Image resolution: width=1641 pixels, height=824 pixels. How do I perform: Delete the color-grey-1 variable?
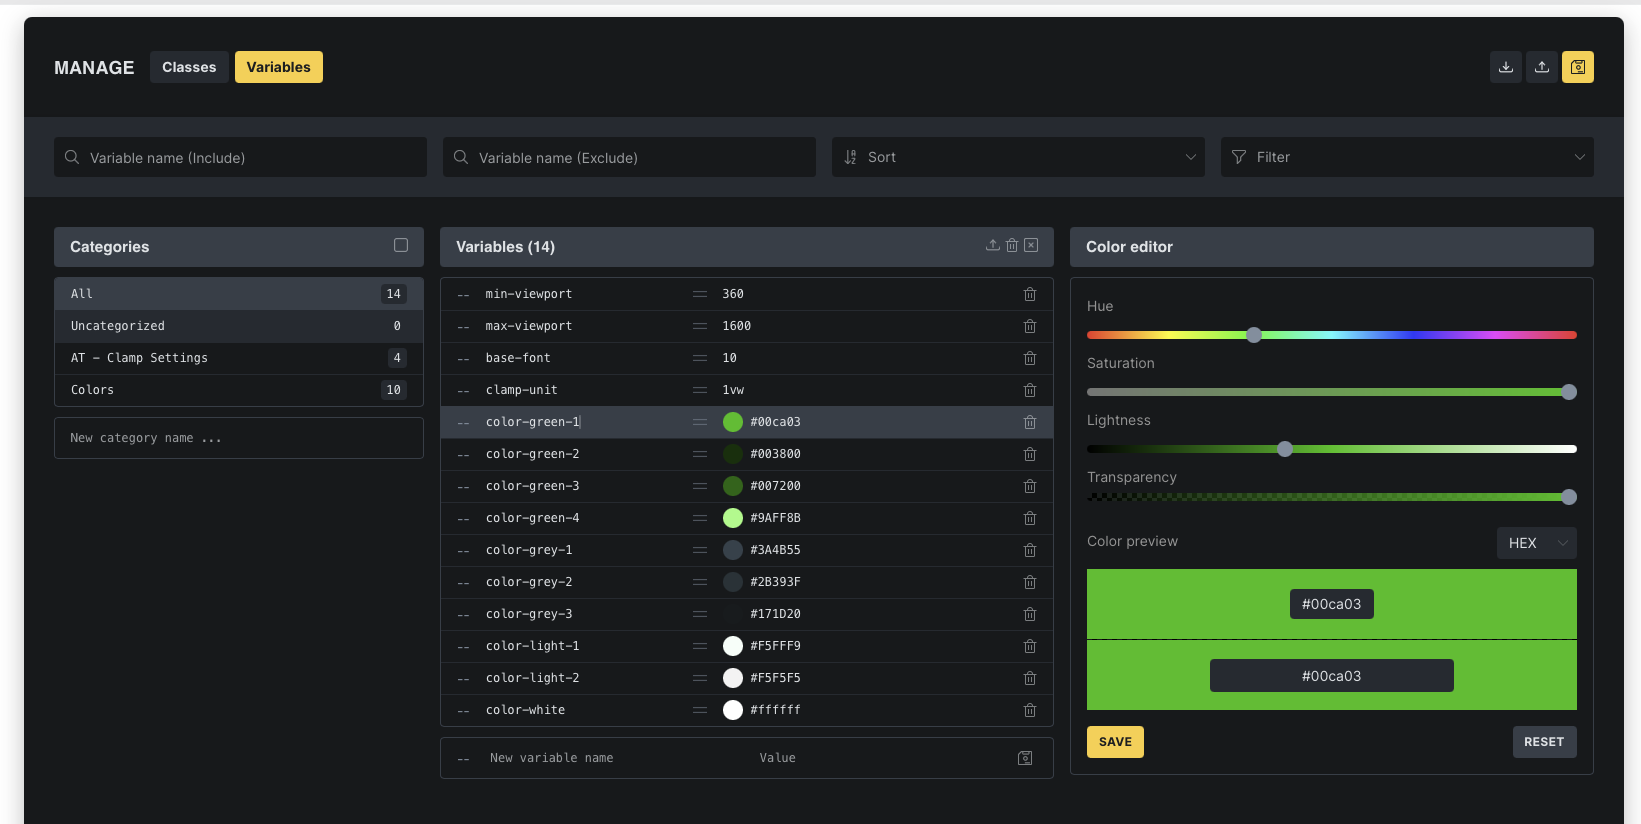(1030, 550)
